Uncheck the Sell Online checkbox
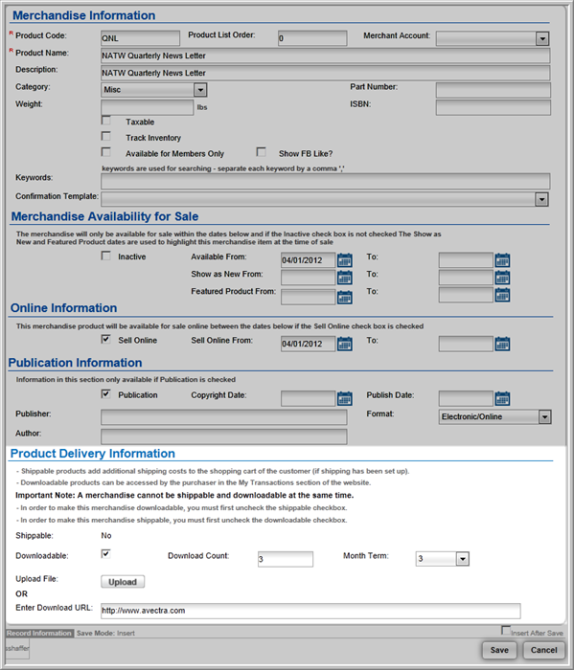The height and width of the screenshot is (670, 574). pyautogui.click(x=106, y=339)
